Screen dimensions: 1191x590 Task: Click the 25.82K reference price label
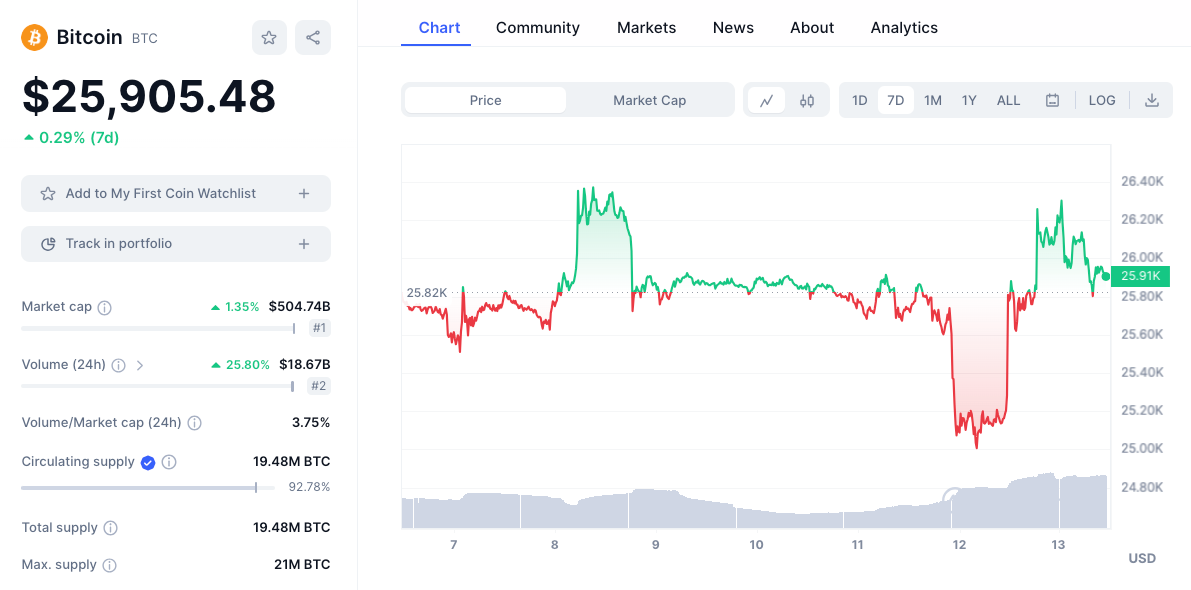click(x=427, y=292)
